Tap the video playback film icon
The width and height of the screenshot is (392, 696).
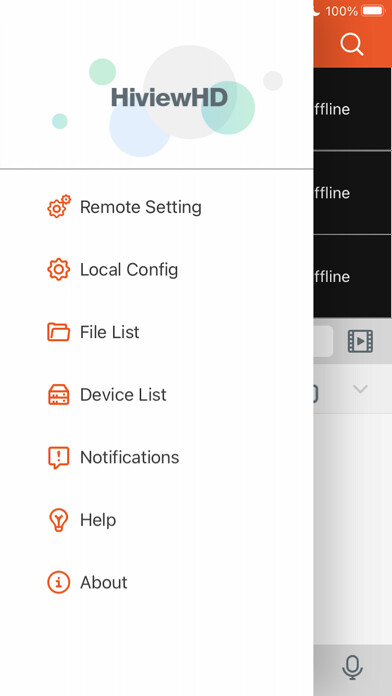coord(360,341)
